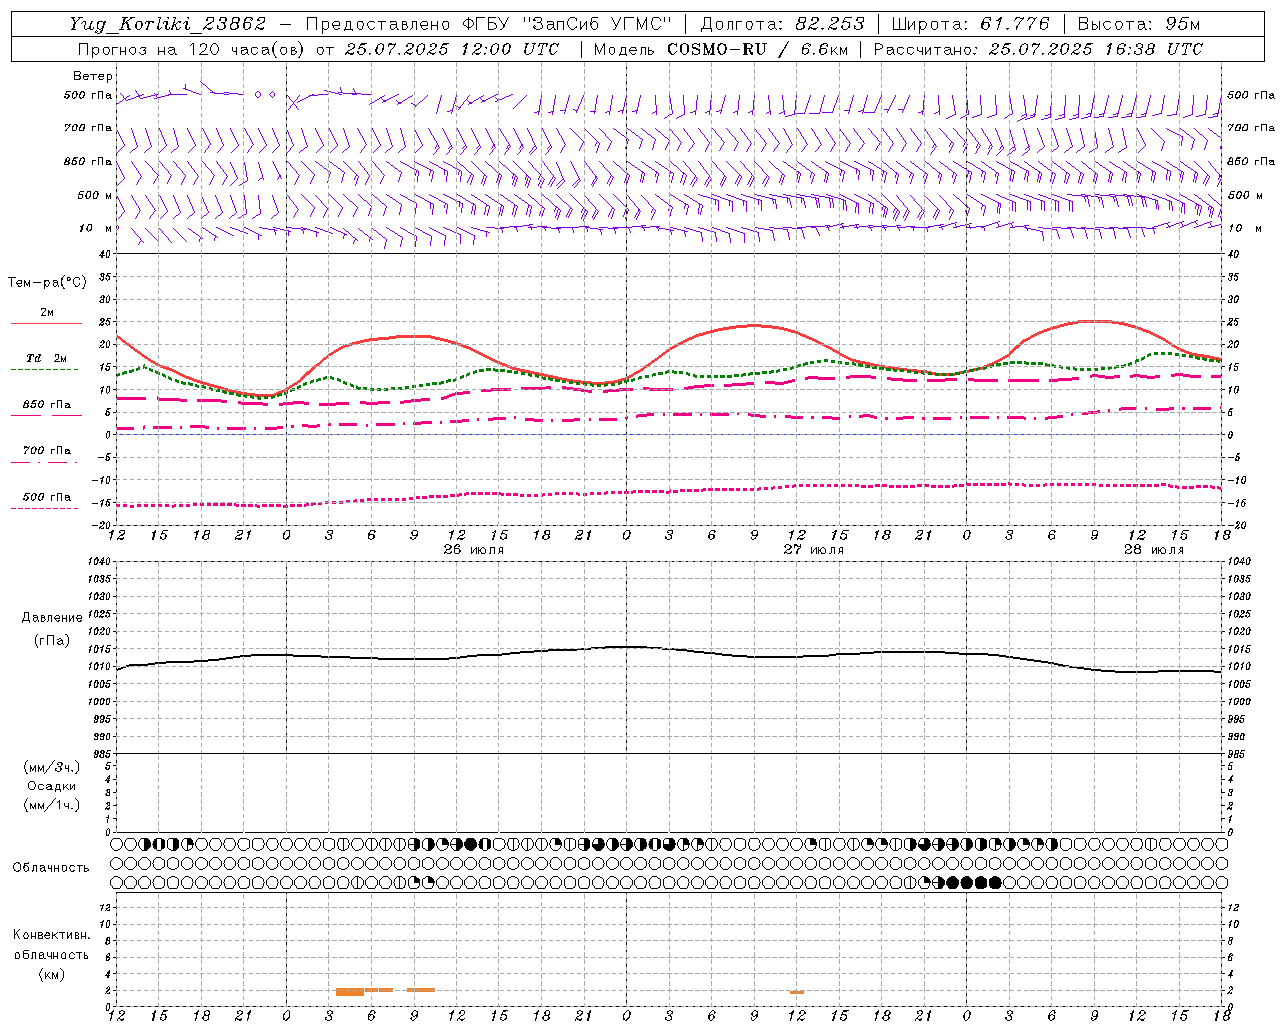Click the Долгота: 82.253 header field
This screenshot has height=1024, width=1280.
click(783, 24)
